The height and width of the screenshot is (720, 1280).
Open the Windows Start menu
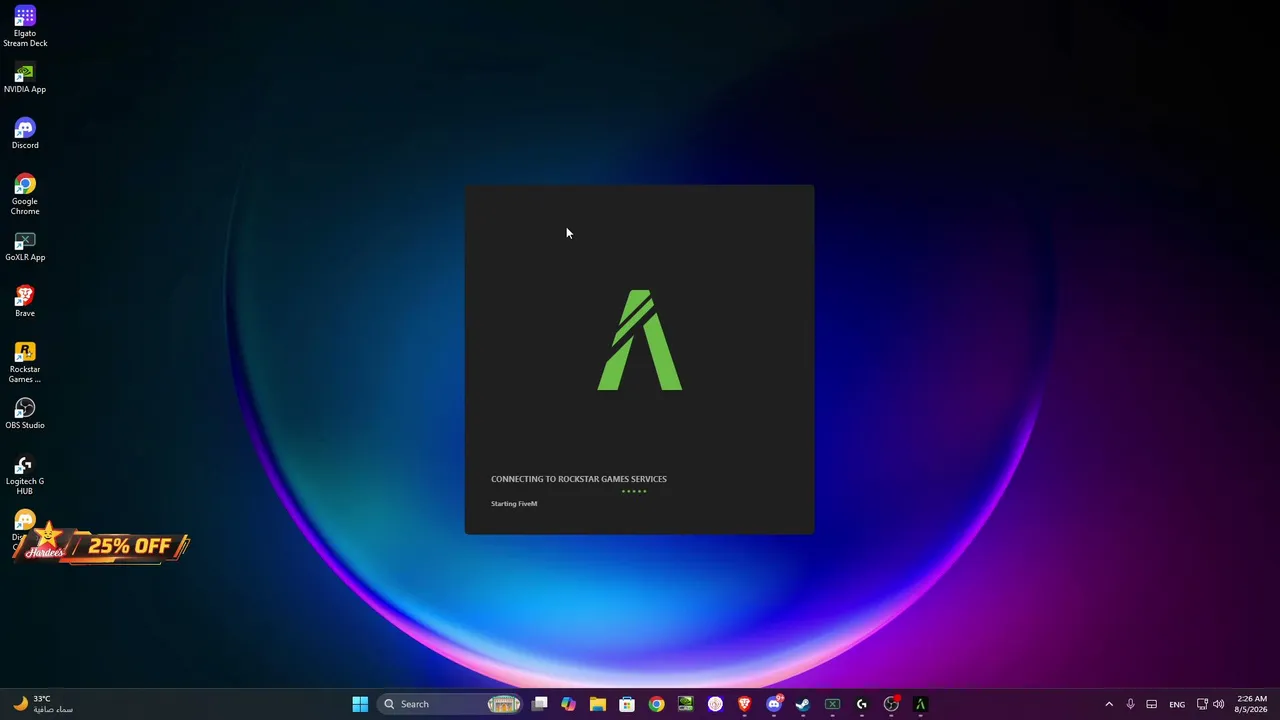click(360, 704)
